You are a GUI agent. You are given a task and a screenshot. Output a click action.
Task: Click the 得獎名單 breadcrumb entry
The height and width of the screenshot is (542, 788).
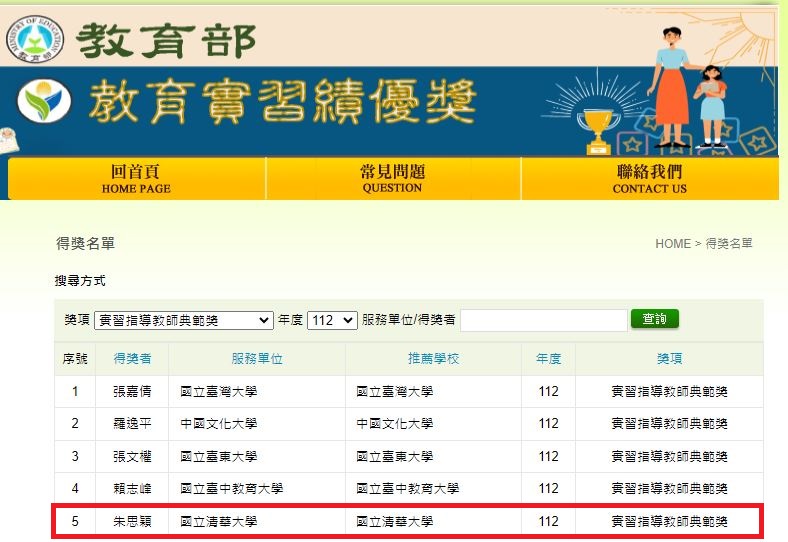[729, 244]
